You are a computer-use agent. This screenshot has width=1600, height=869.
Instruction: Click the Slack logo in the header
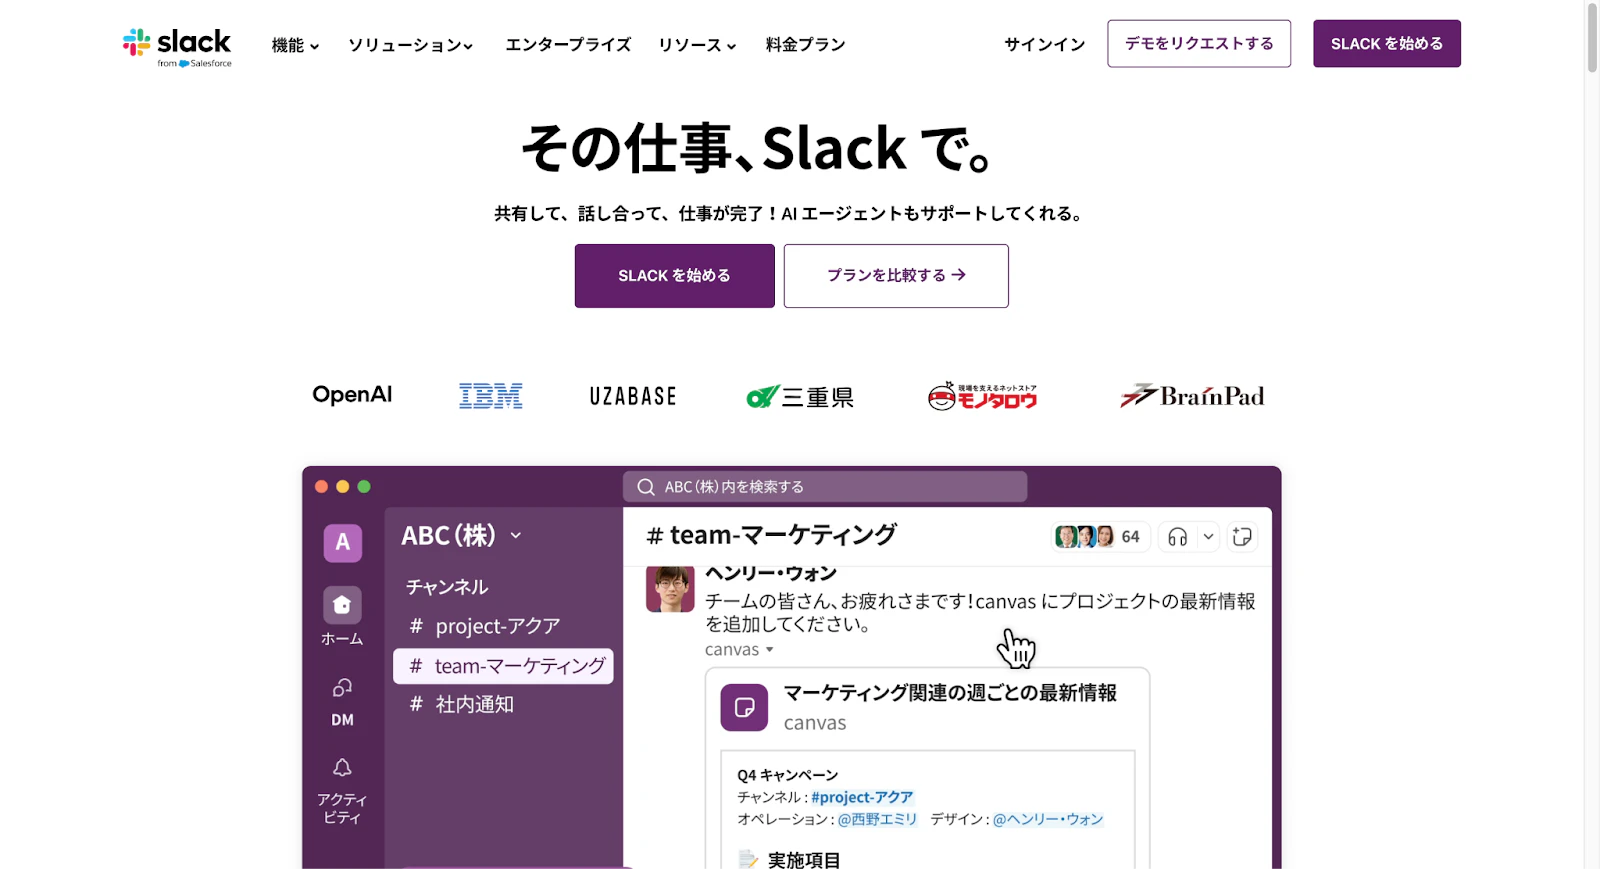click(177, 46)
